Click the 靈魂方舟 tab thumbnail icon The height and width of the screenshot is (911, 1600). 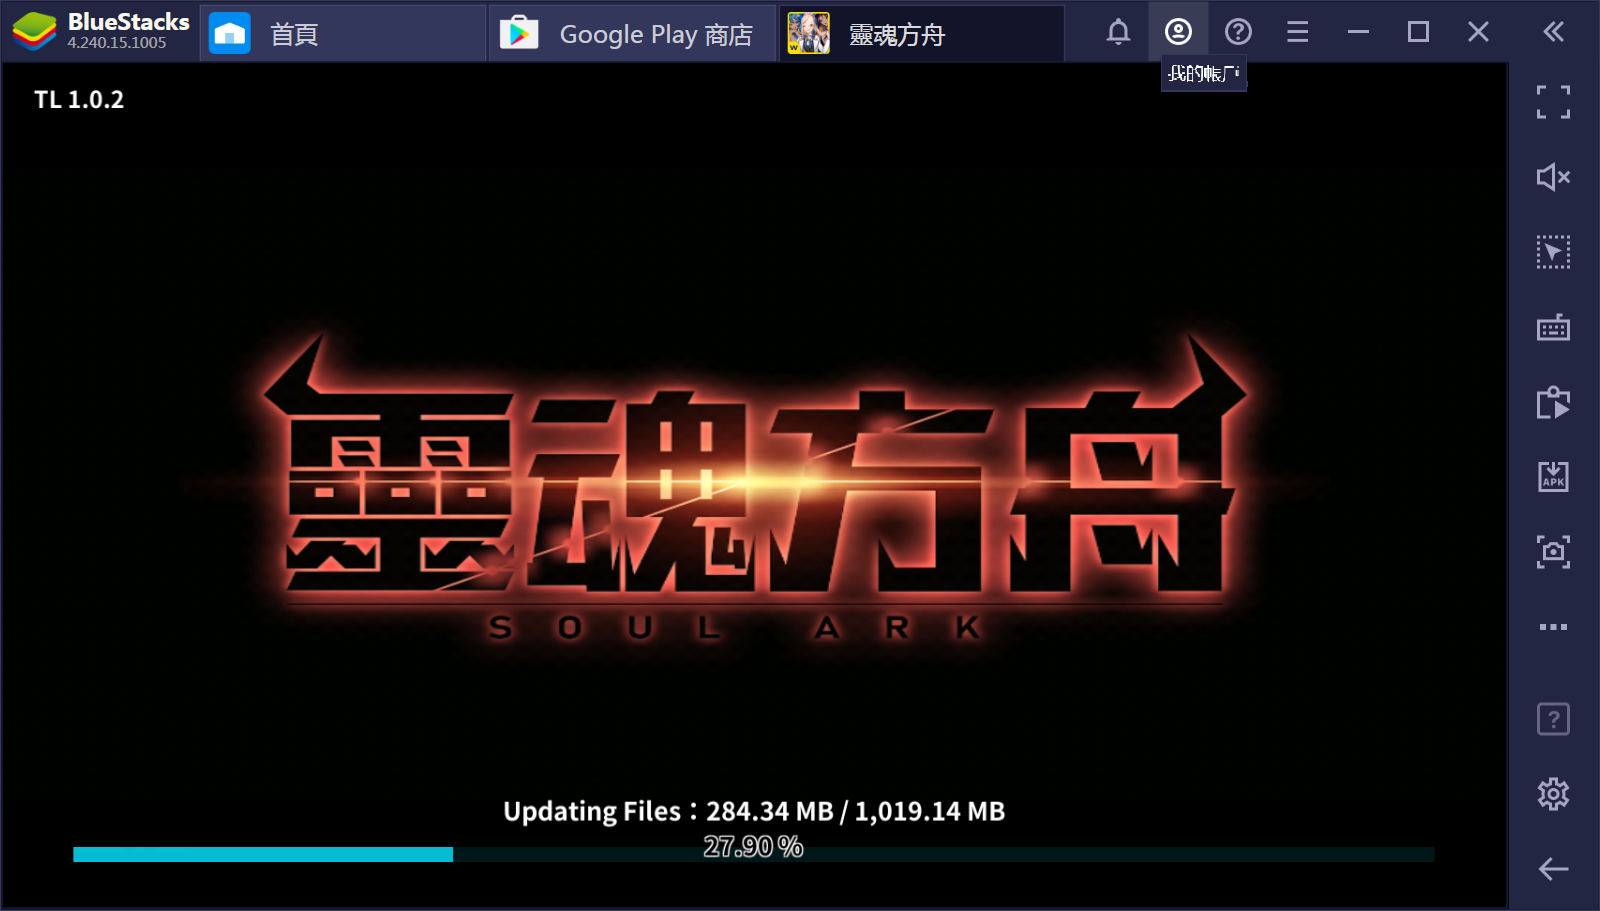[x=808, y=34]
